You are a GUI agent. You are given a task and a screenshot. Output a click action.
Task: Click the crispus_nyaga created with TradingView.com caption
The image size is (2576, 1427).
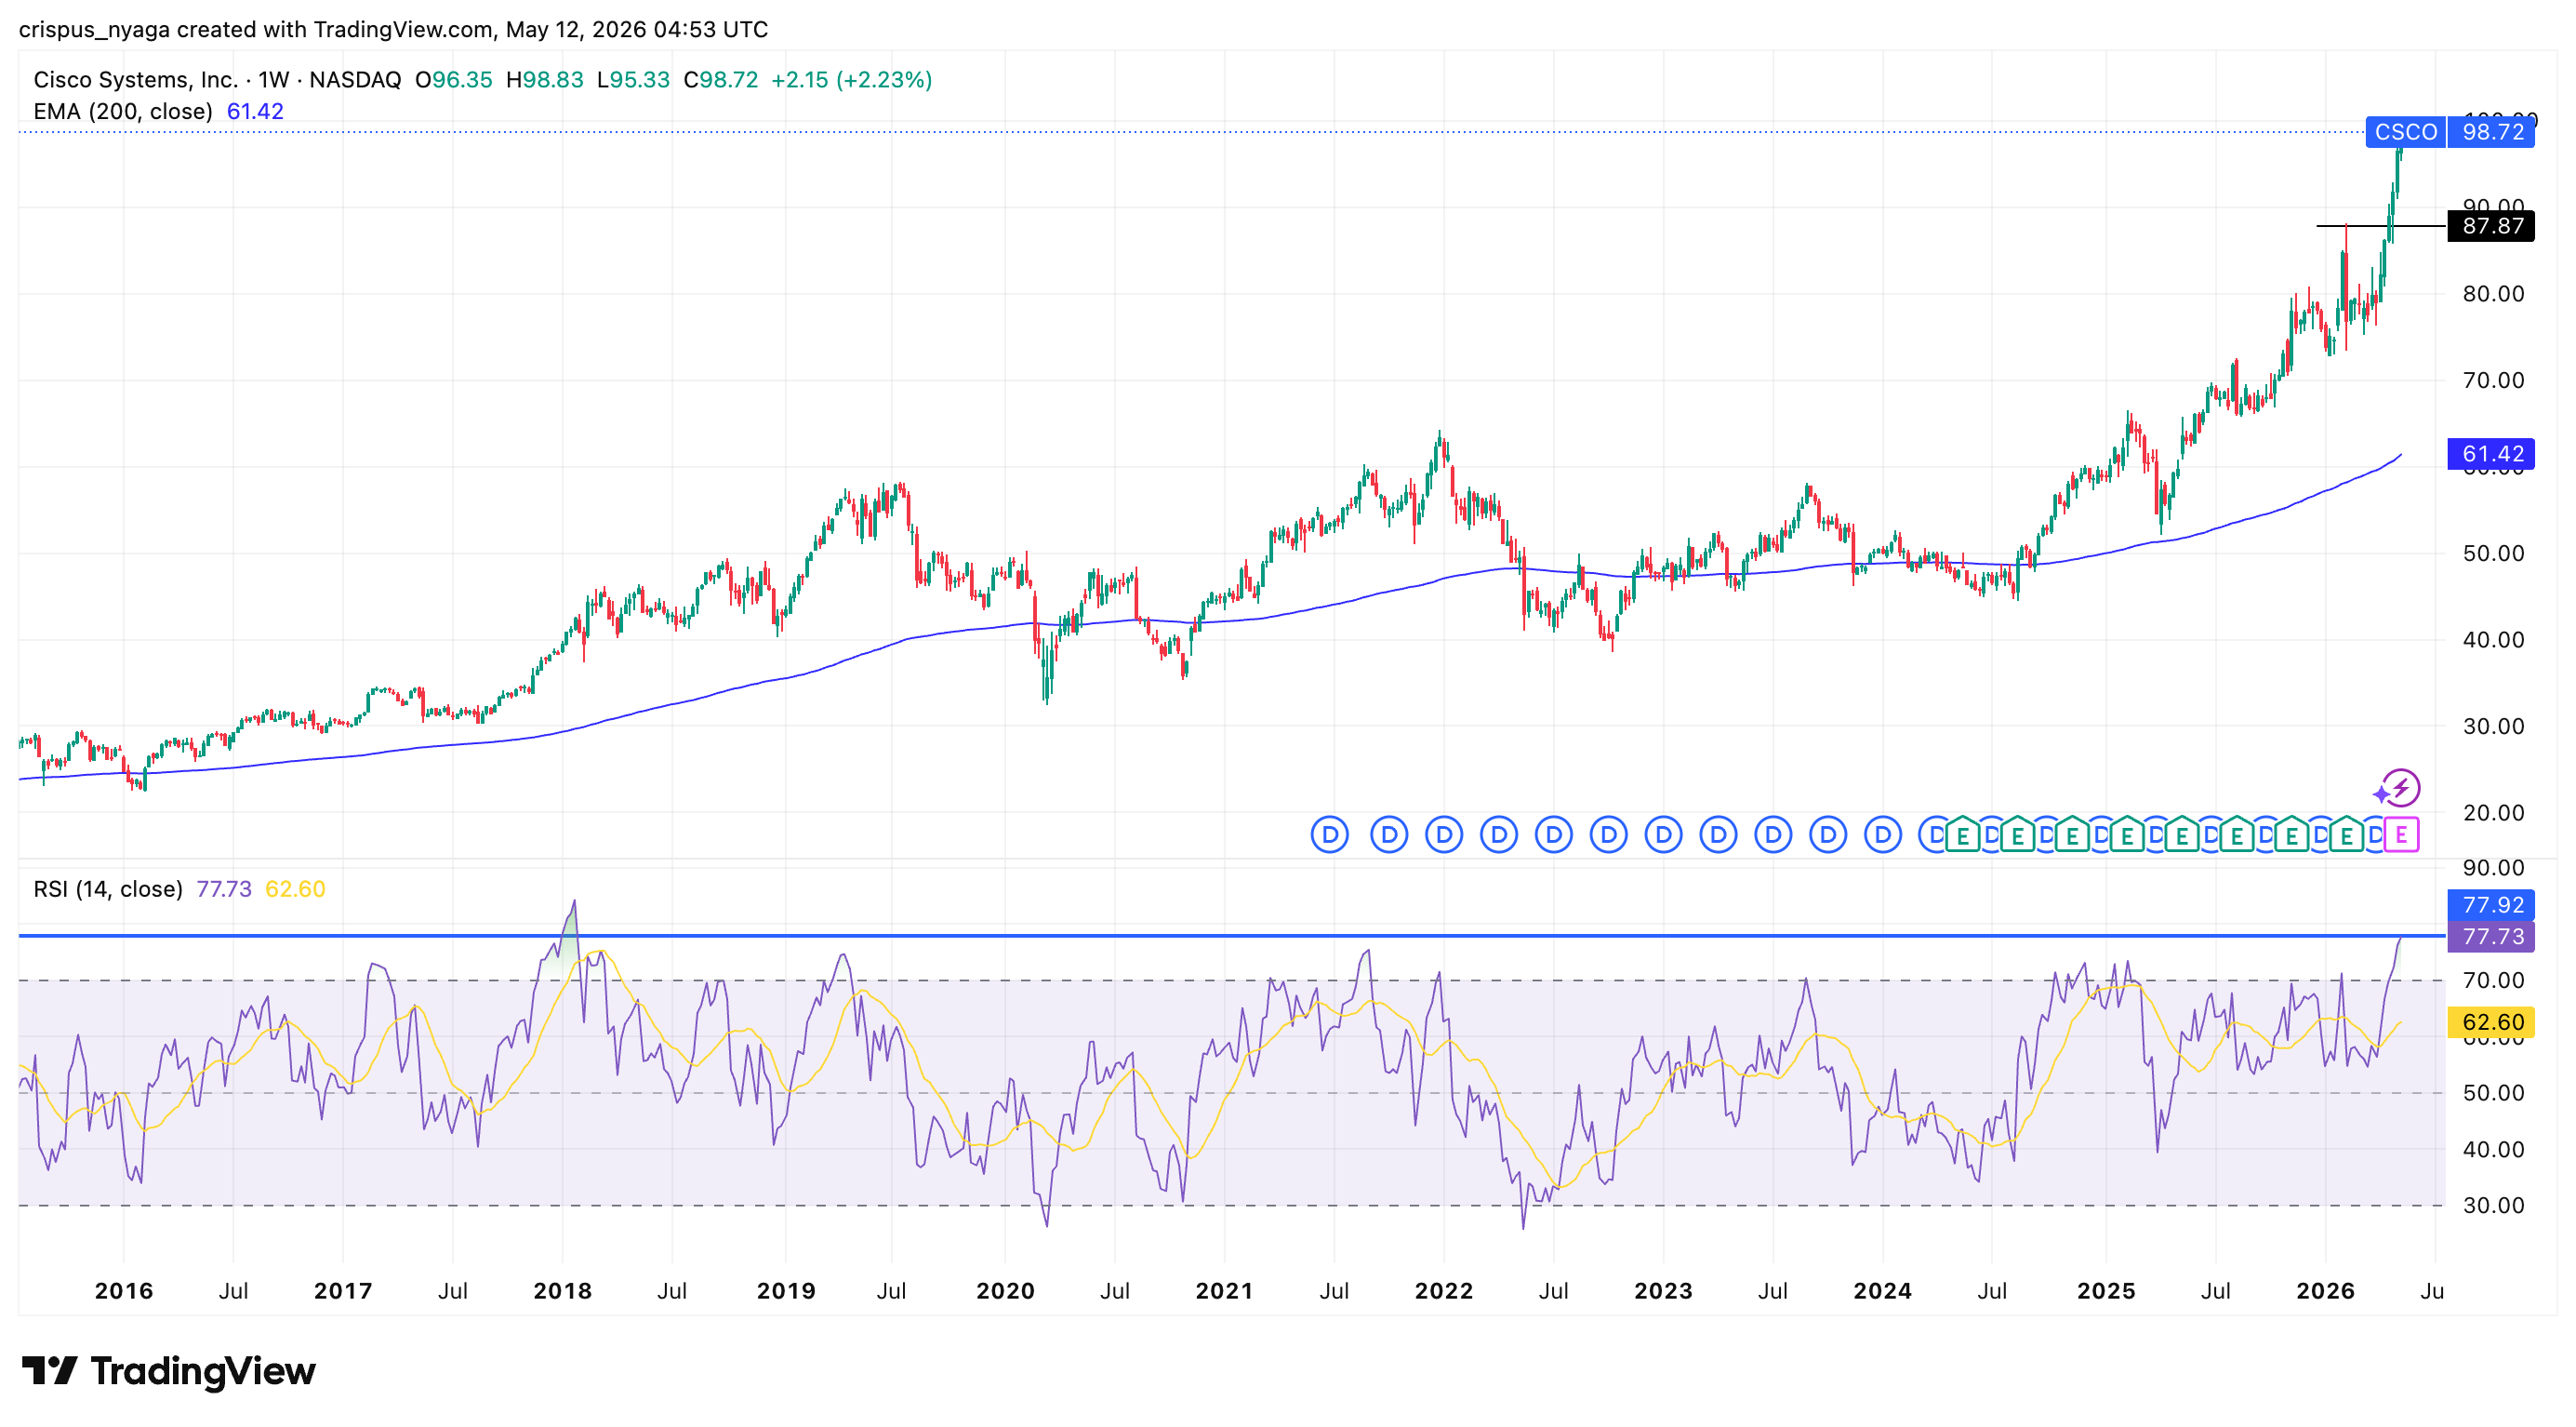pyautogui.click(x=256, y=29)
